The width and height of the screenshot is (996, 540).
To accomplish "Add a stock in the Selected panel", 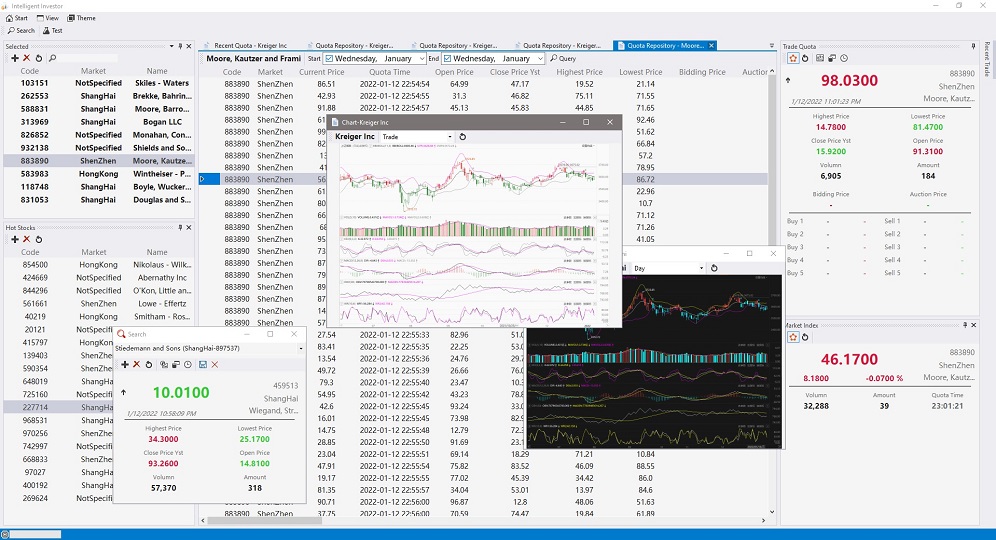I will point(15,58).
